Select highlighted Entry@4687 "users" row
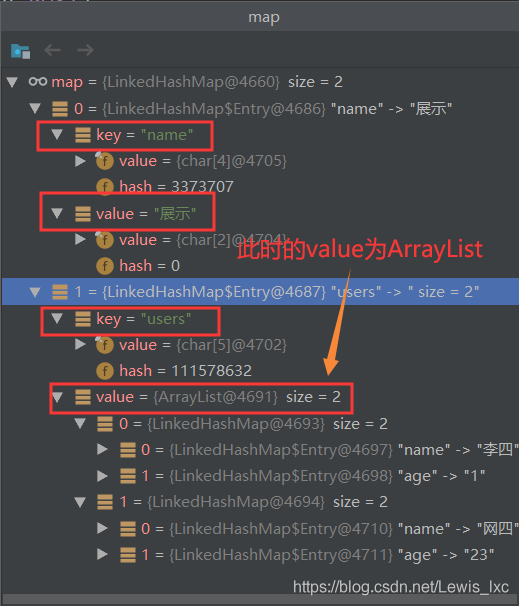This screenshot has height=606, width=519. [x=259, y=291]
